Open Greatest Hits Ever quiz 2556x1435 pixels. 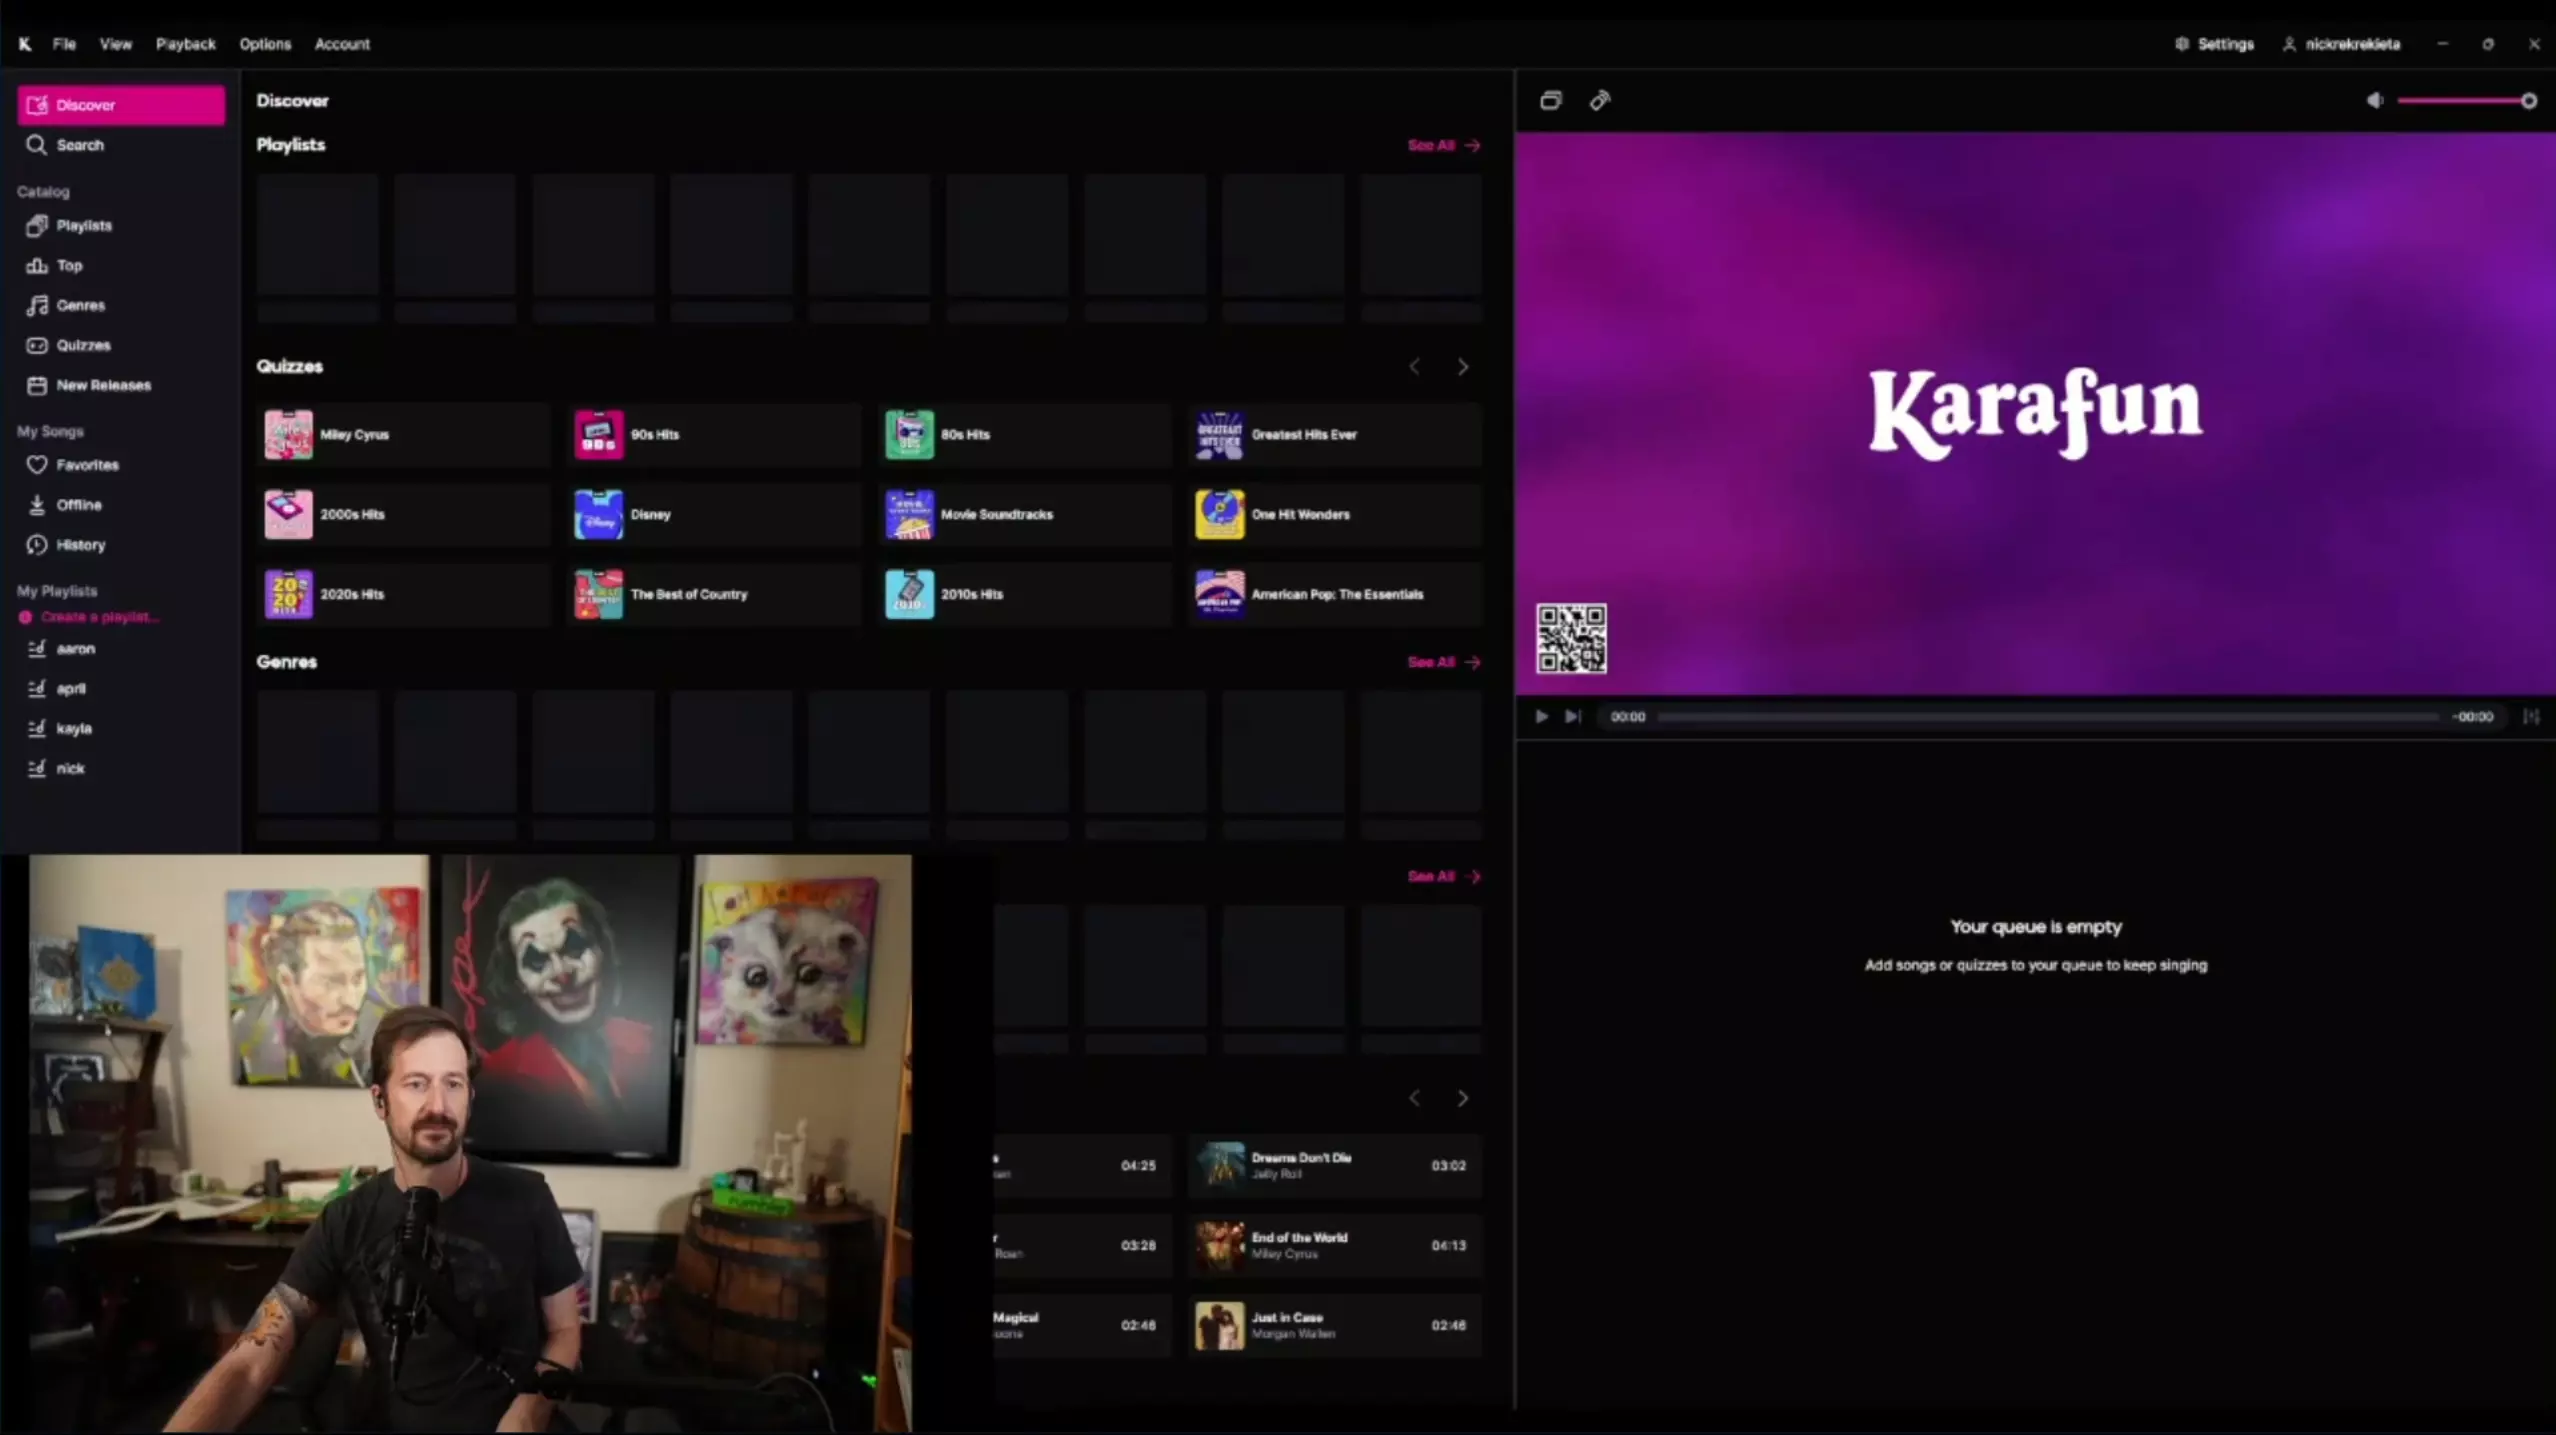(x=1335, y=435)
